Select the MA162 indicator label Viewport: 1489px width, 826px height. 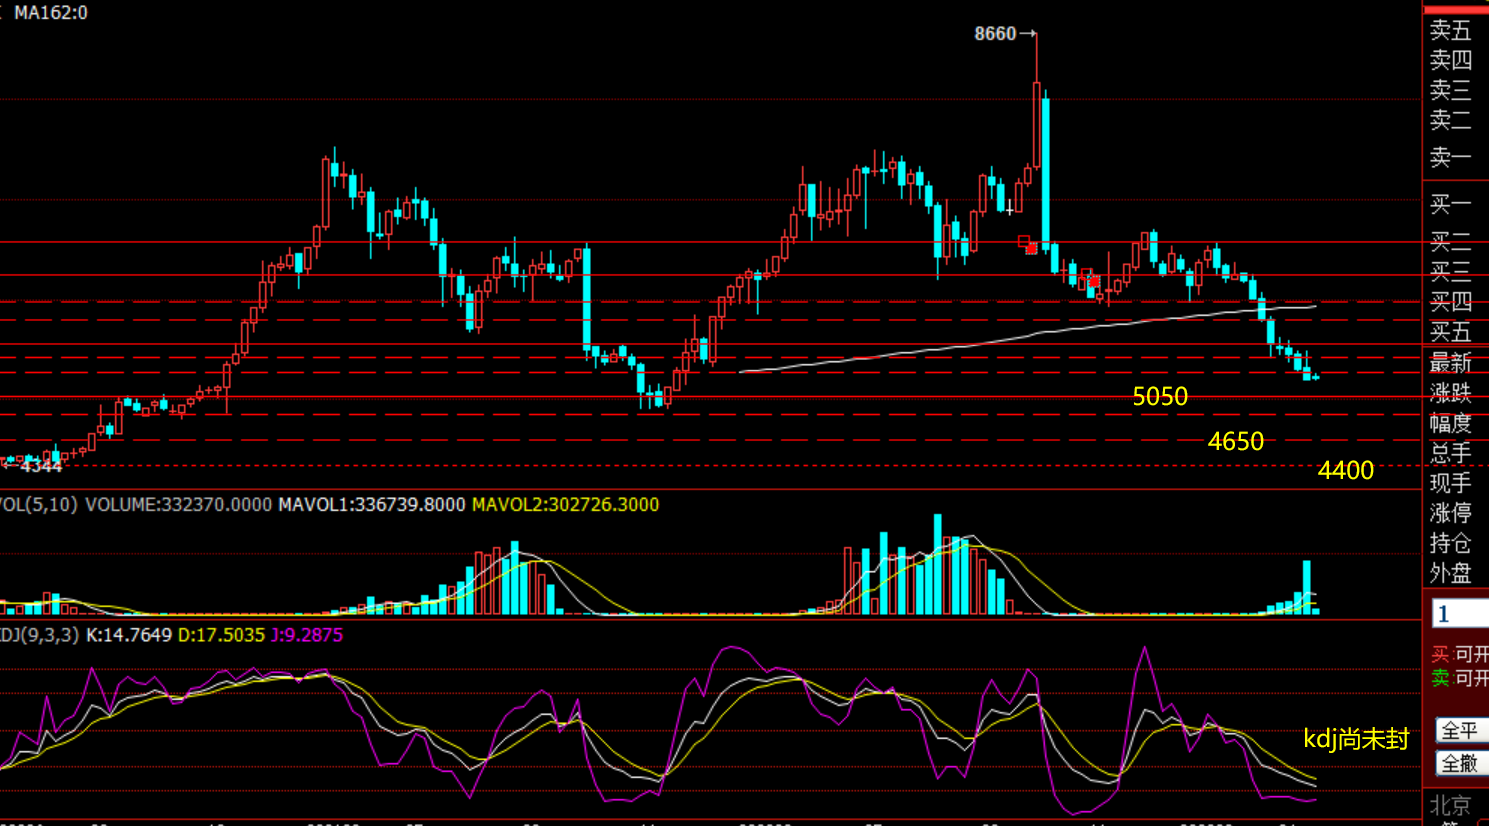50,13
